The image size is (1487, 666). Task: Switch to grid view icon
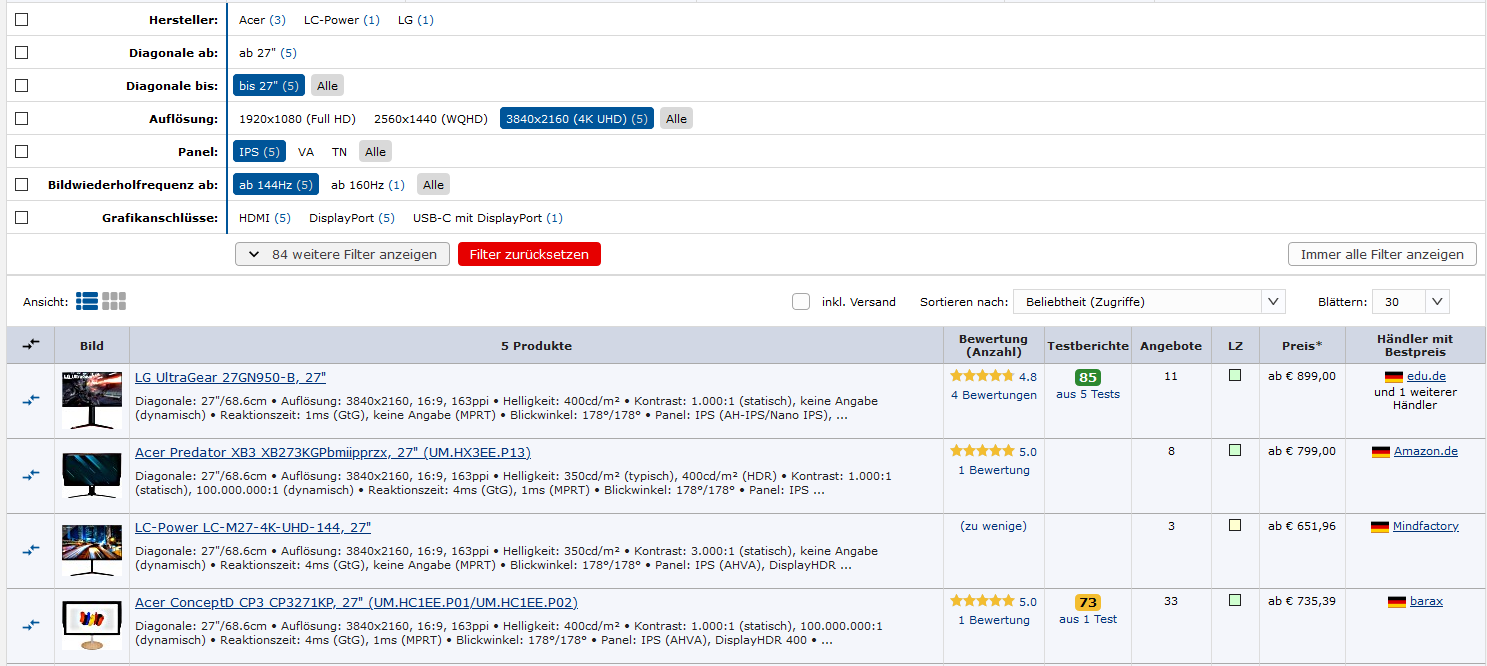pos(114,301)
